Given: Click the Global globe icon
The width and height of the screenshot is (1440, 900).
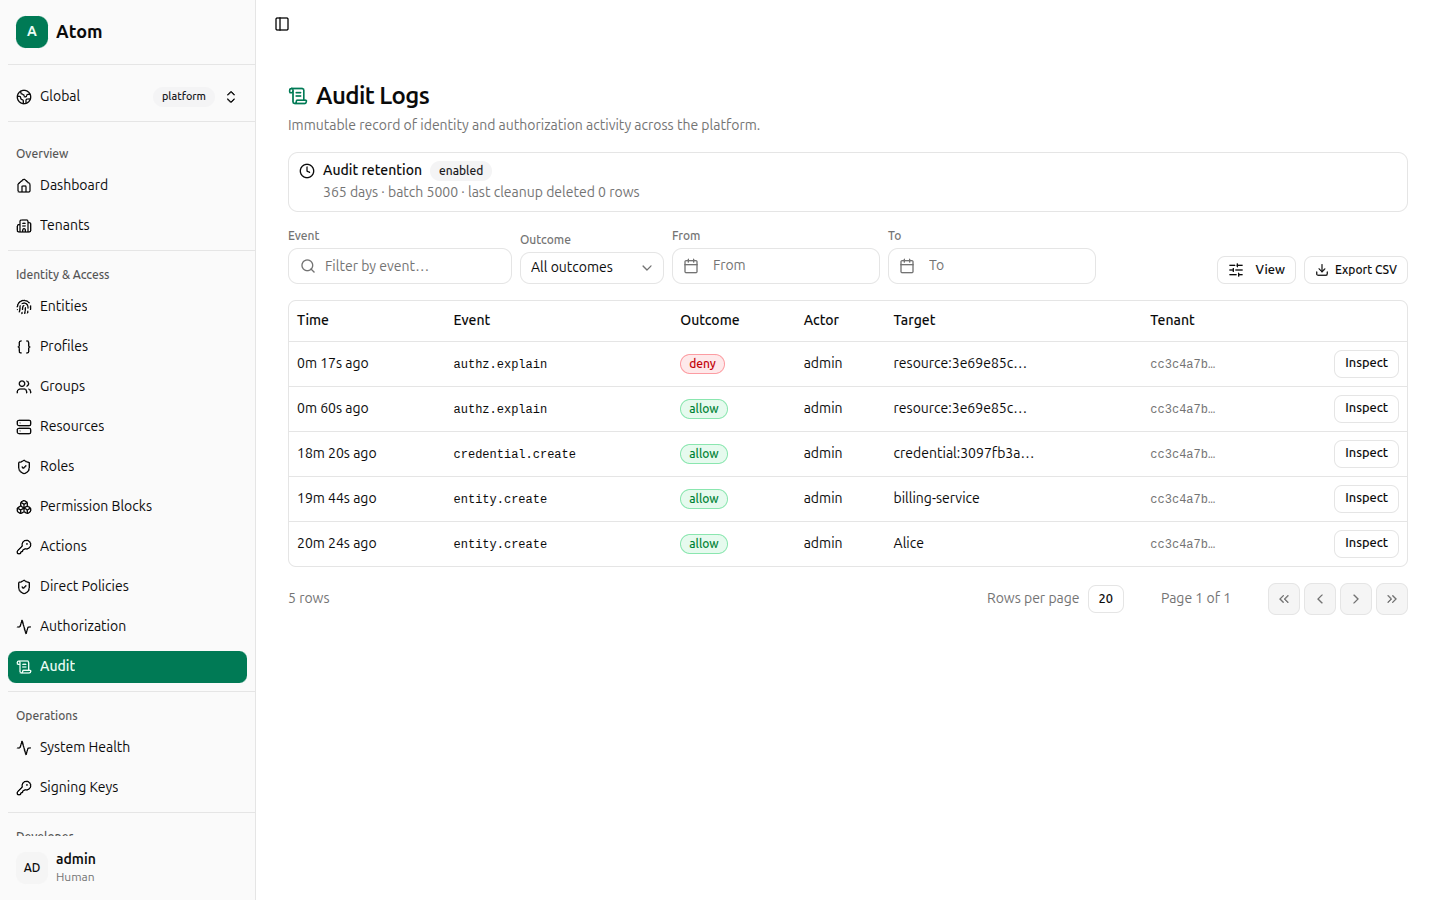Looking at the screenshot, I should click(24, 97).
